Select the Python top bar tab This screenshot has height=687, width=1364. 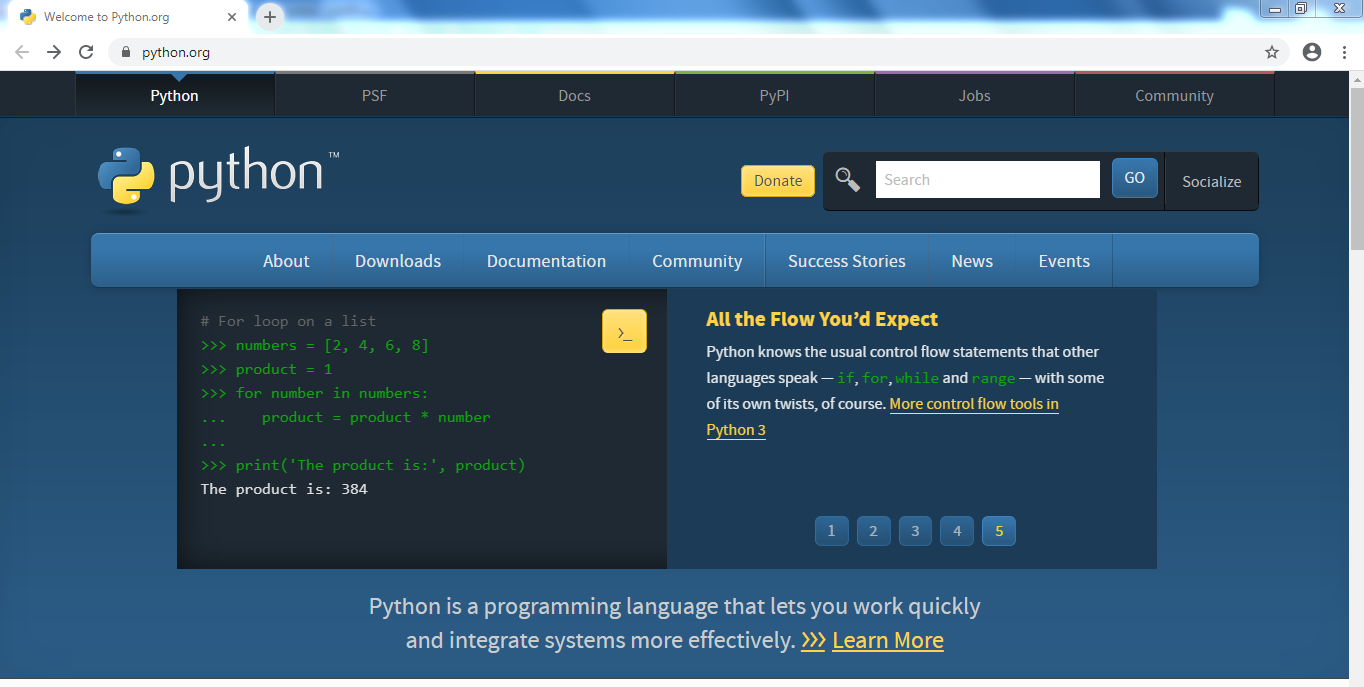point(175,96)
